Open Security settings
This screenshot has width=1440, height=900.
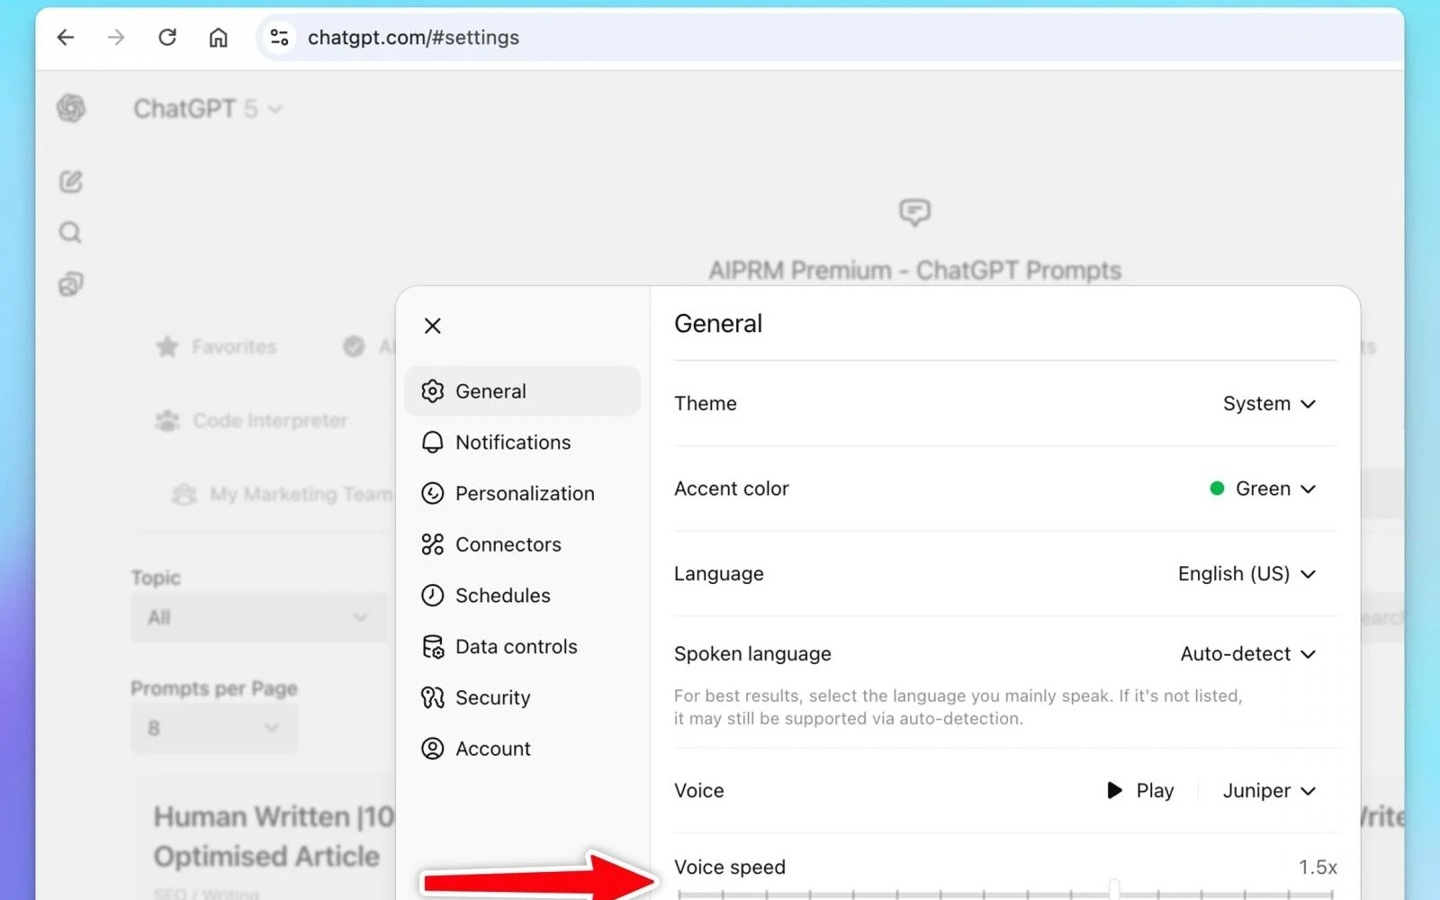(522, 697)
